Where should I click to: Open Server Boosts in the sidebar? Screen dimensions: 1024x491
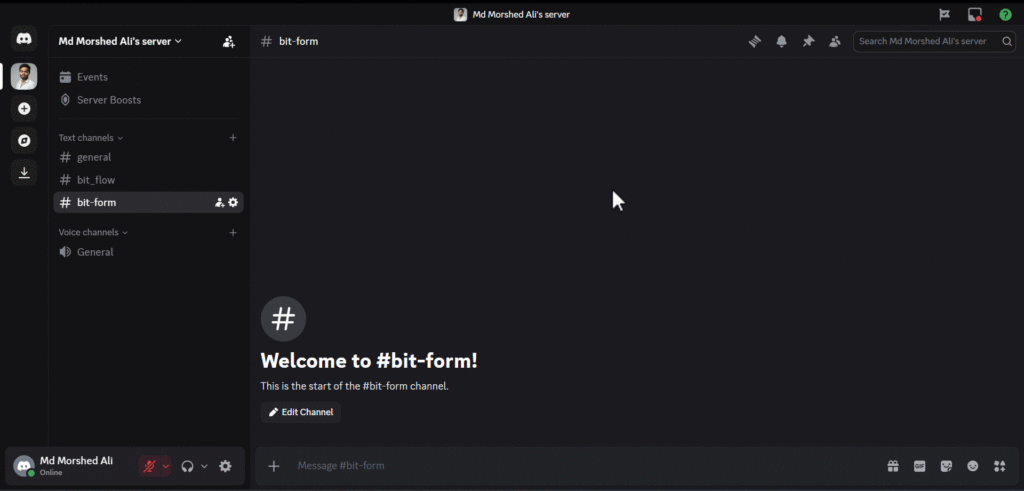pos(148,100)
